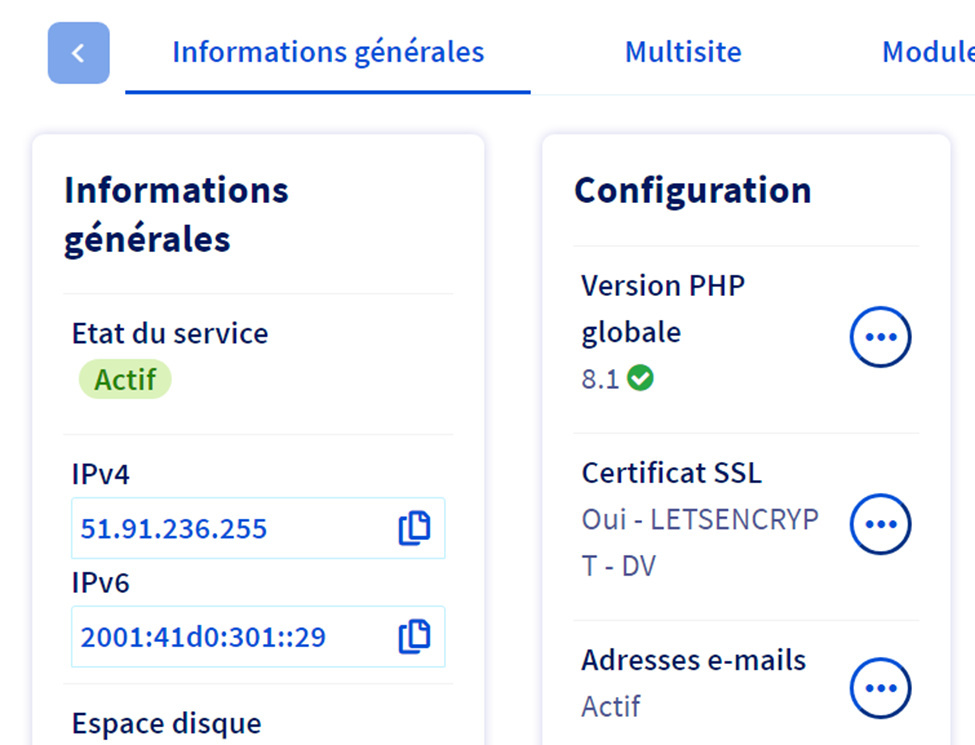Switch to the Informations générales tab
Viewport: 975px width, 745px height.
[327, 52]
